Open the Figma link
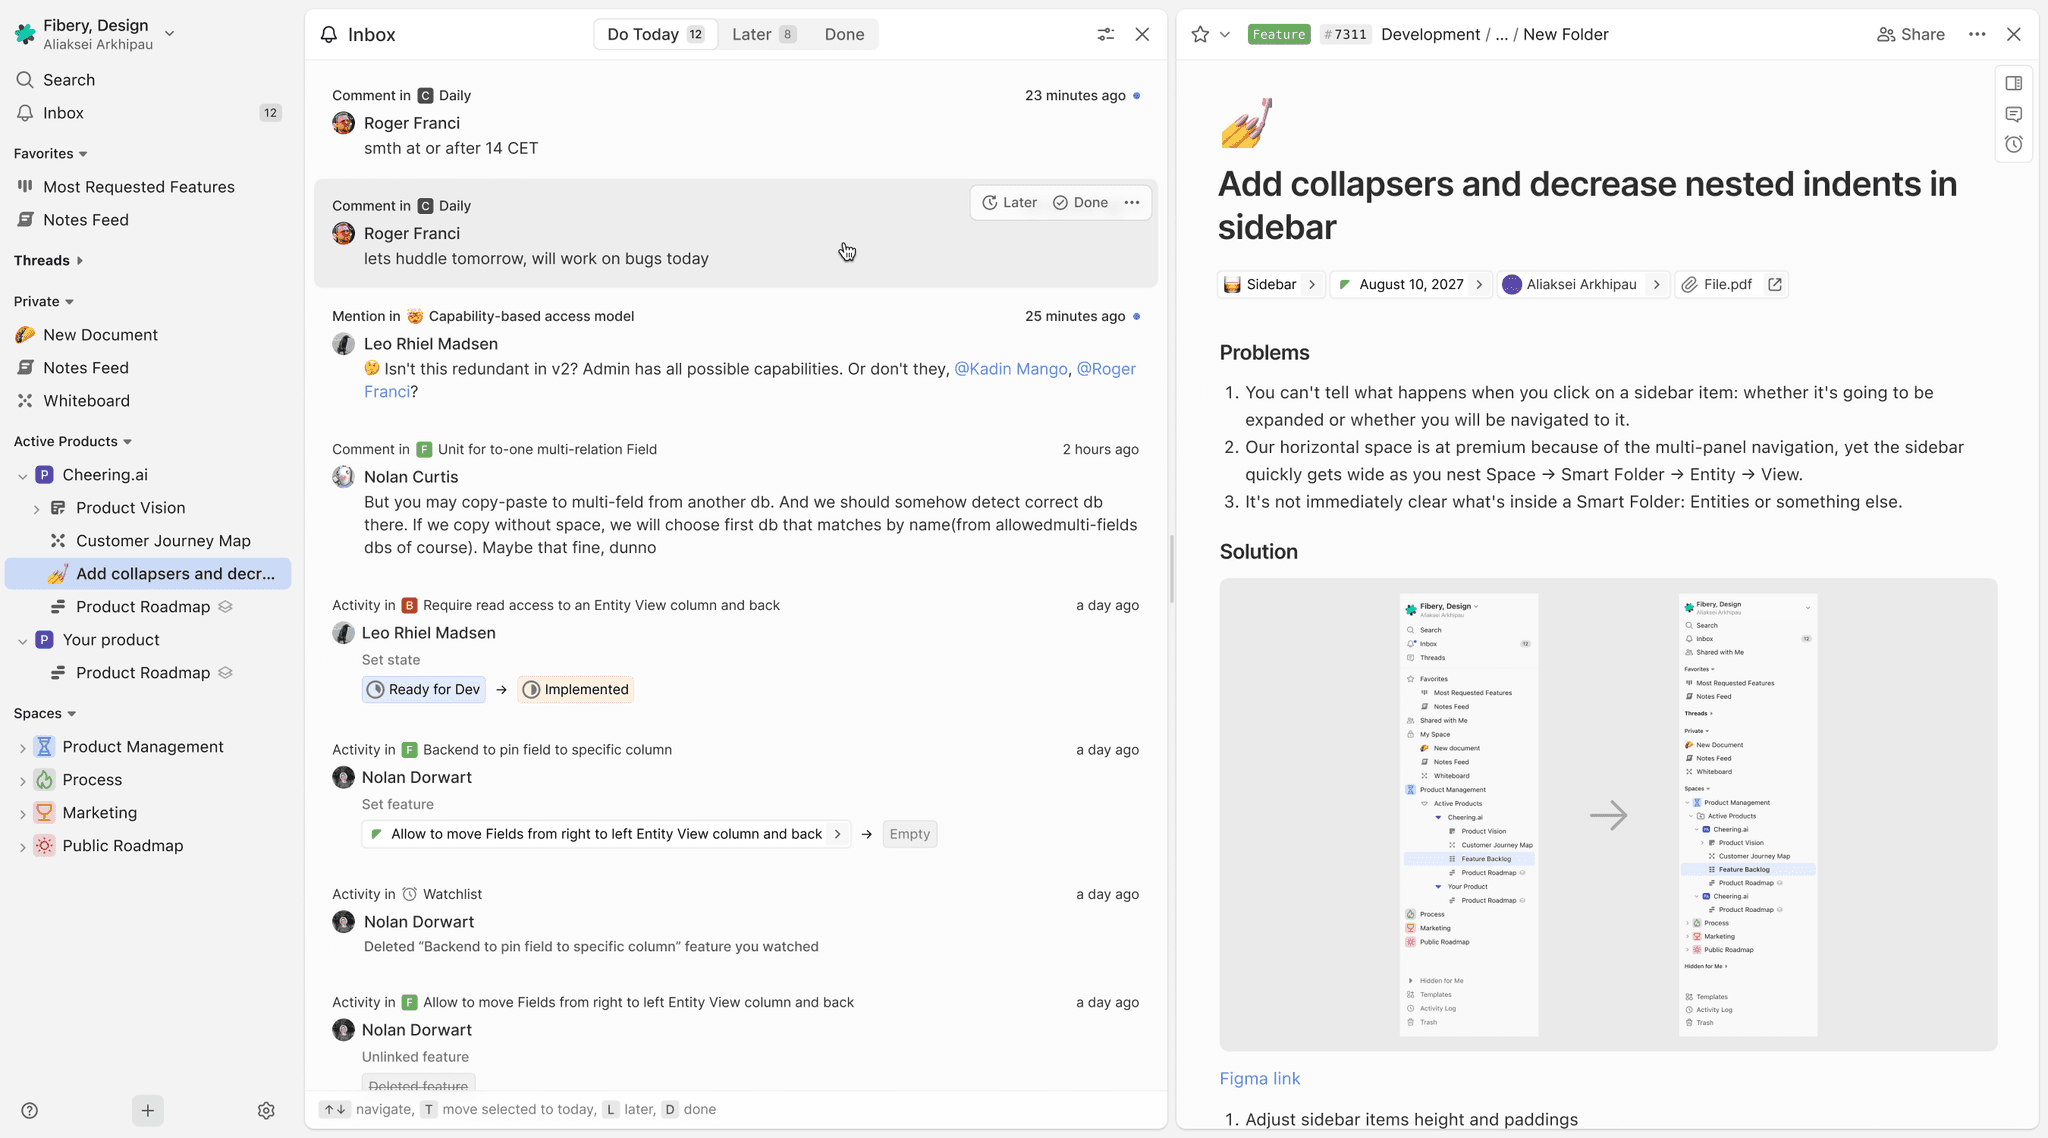The height and width of the screenshot is (1138, 2048). (1259, 1078)
